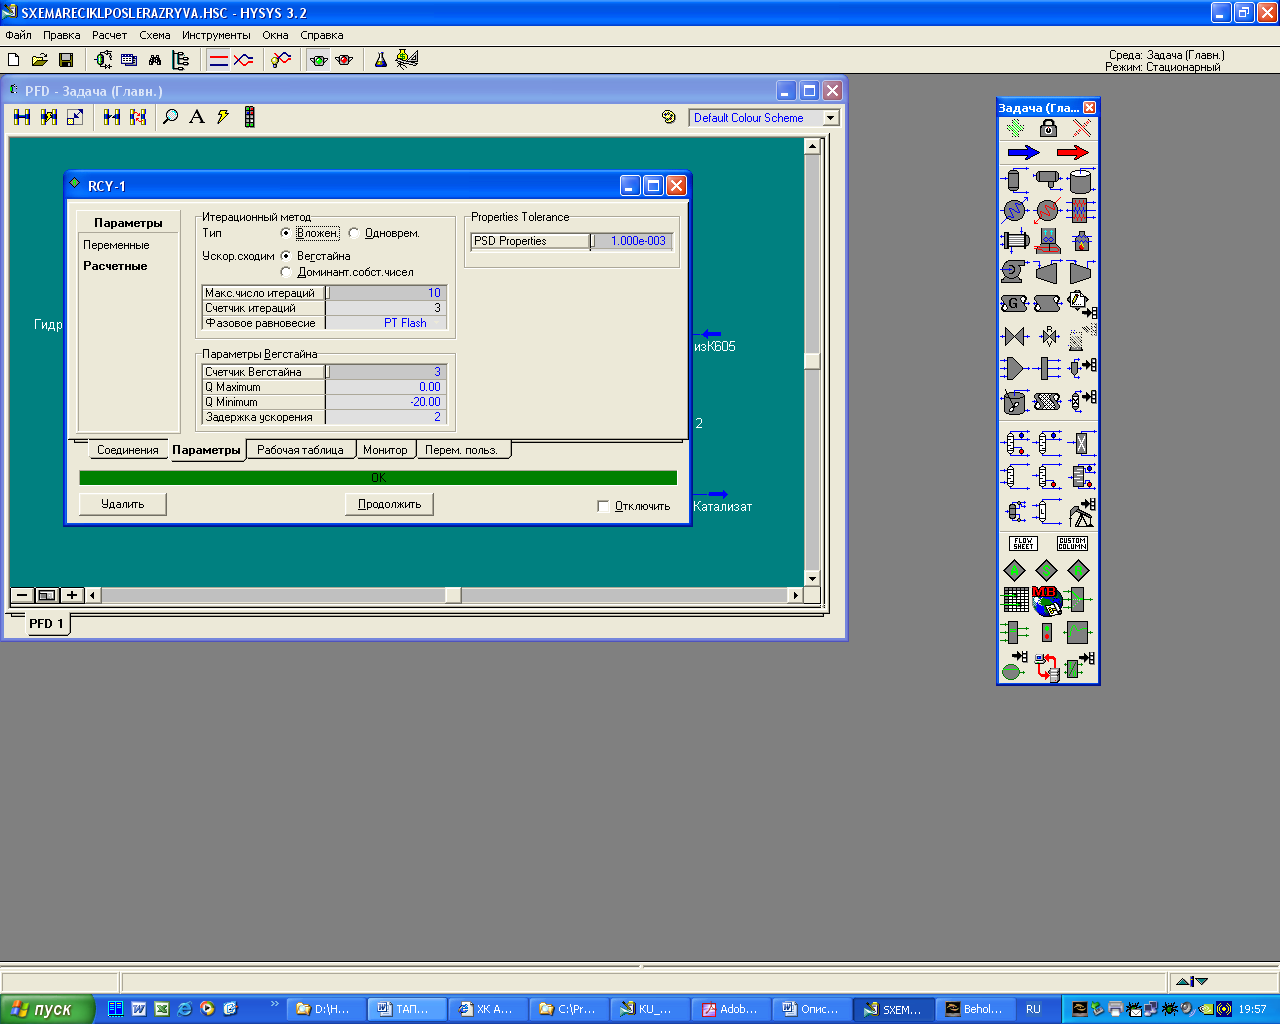1280x1024 pixels.
Task: Select the text 'A' annotation tool
Action: click(x=197, y=117)
